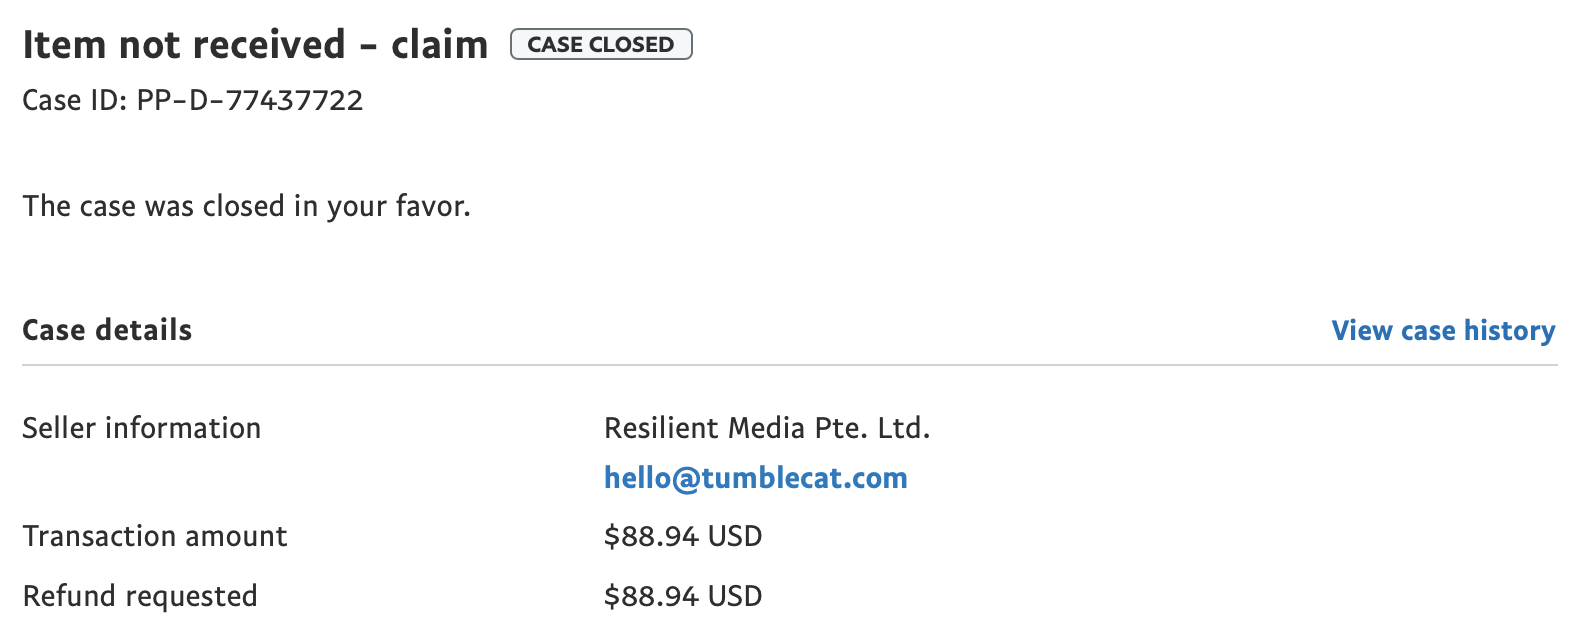
Task: Select the case number PP-D-77437722
Action: 250,100
